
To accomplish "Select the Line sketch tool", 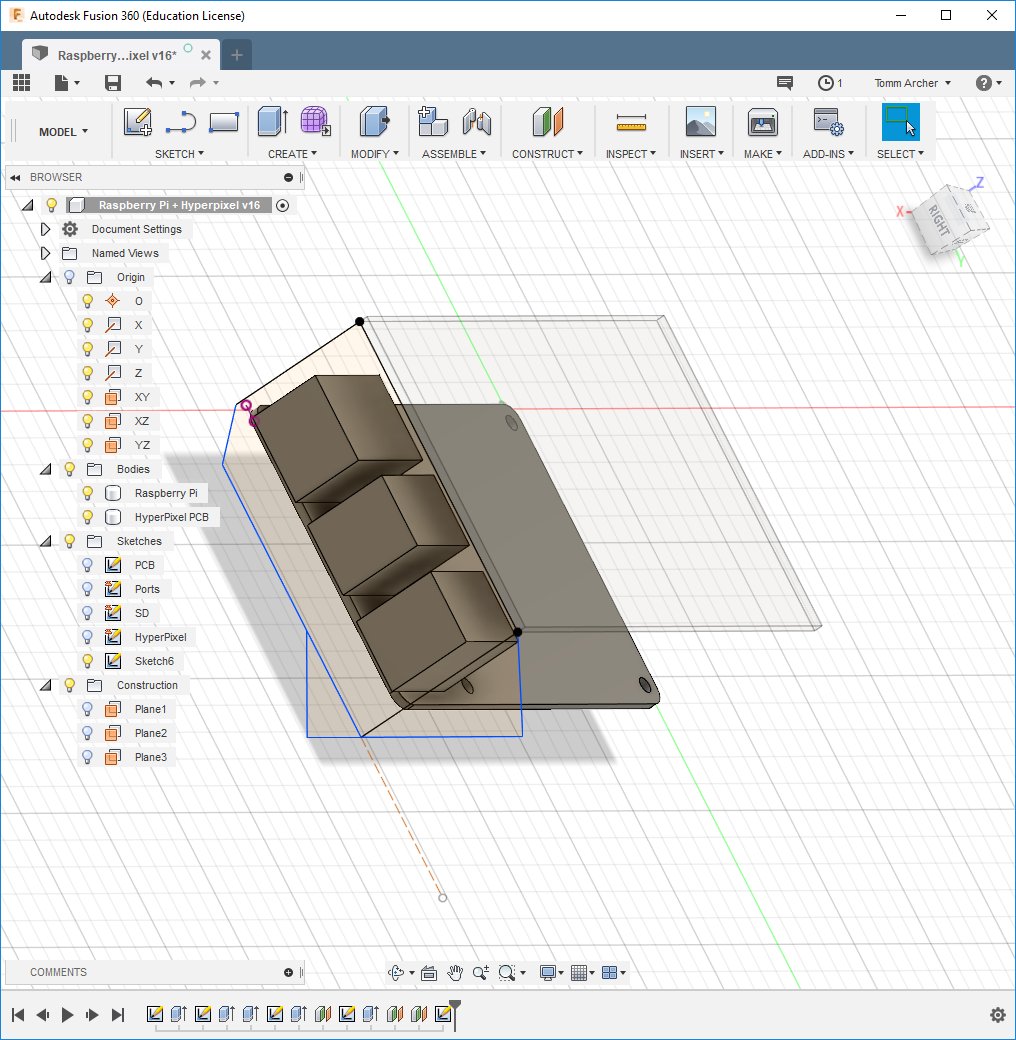I will pos(180,122).
